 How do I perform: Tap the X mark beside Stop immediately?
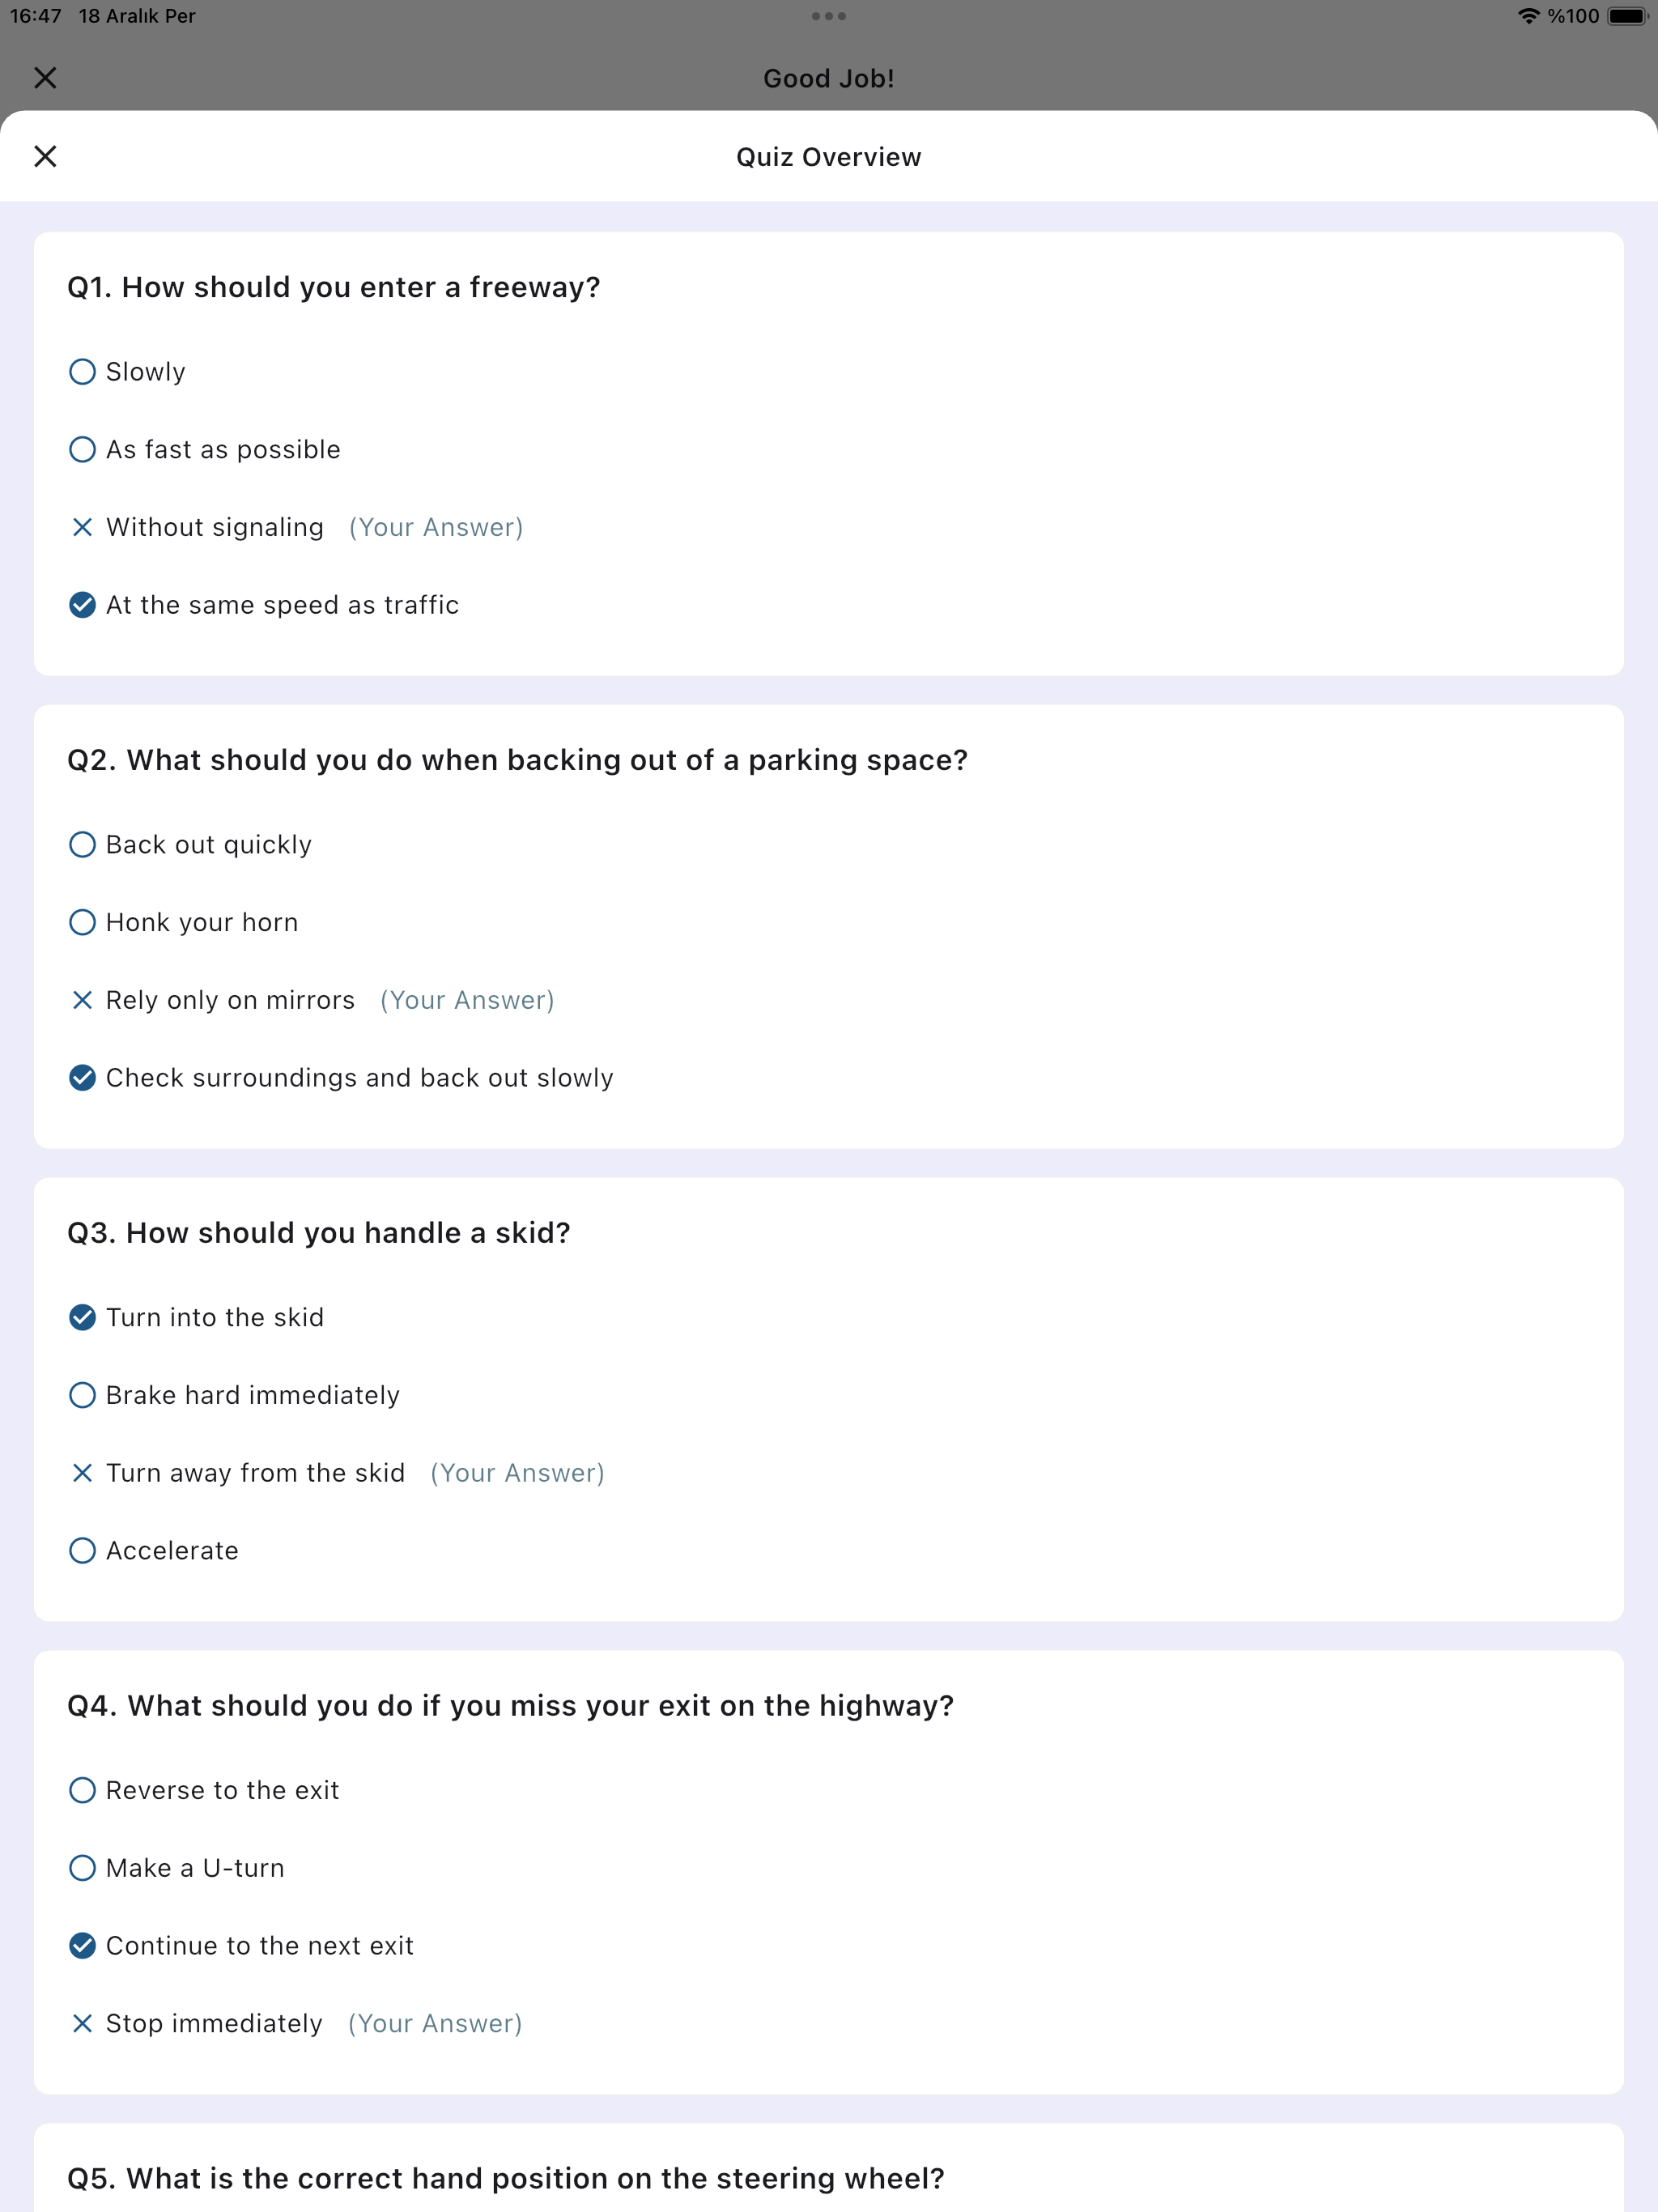pos(82,2023)
